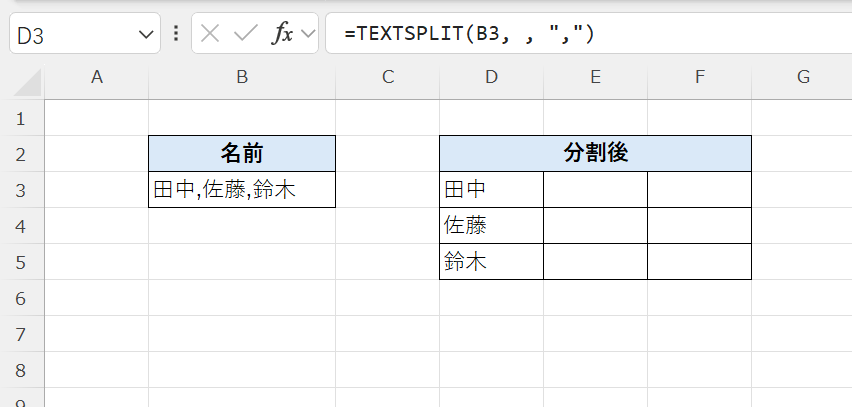Select column D header

(491, 76)
